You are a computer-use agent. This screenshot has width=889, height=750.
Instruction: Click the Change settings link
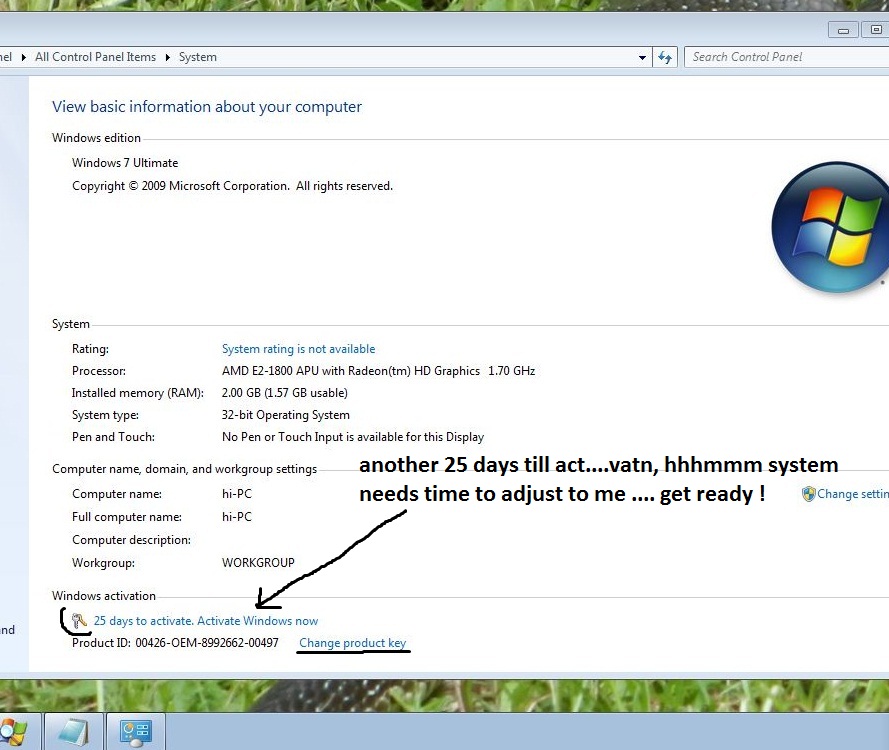[x=853, y=494]
